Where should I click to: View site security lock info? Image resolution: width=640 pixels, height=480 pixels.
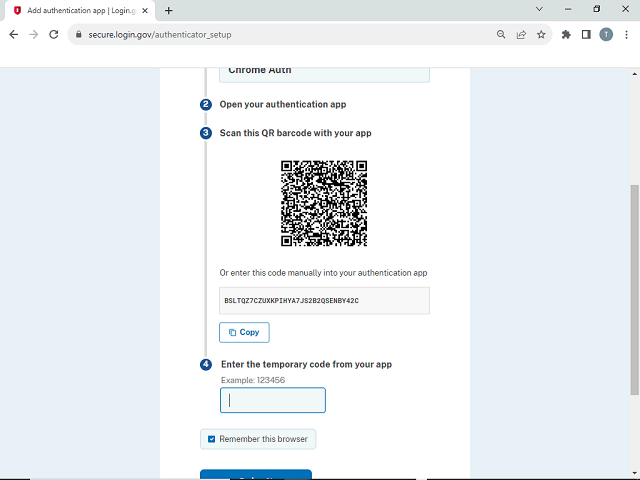pos(79,35)
